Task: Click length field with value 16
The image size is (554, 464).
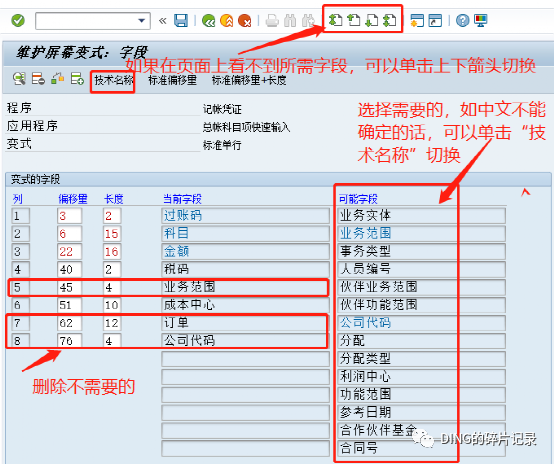Action: click(x=112, y=252)
